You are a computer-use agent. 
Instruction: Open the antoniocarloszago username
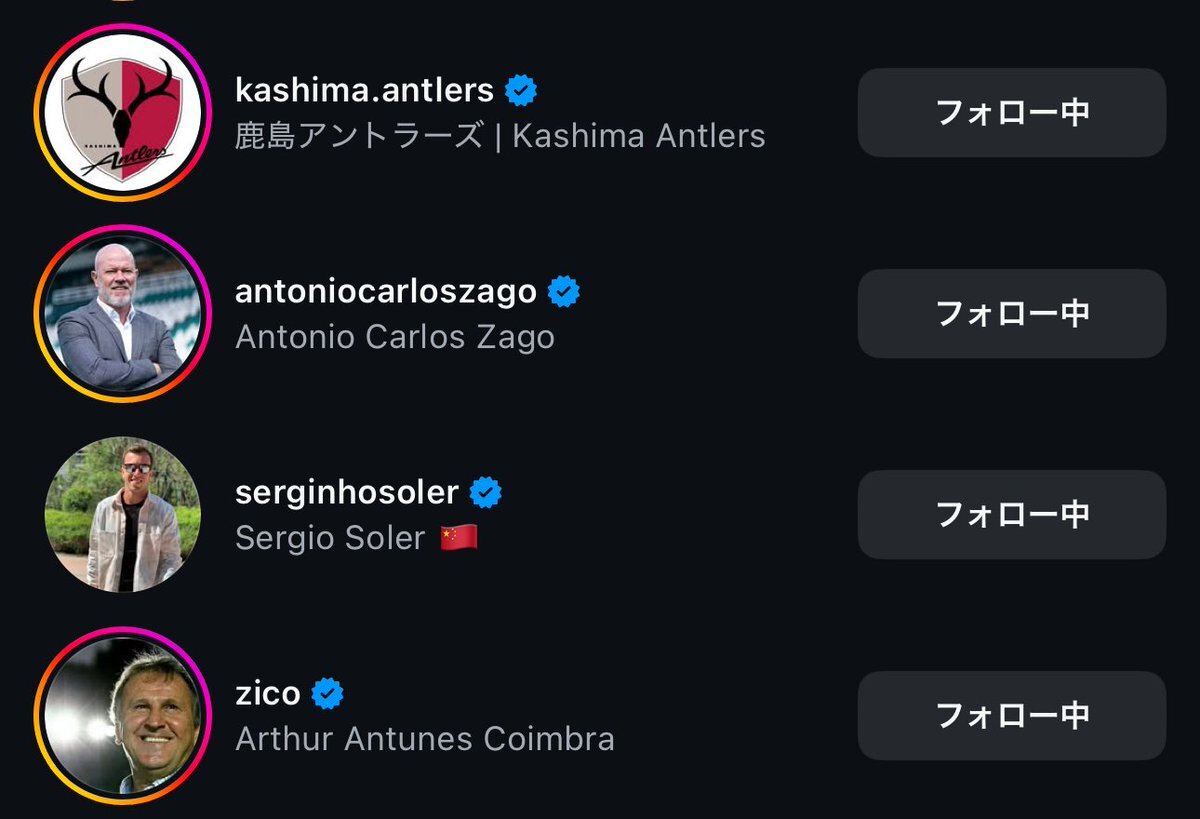(x=386, y=292)
